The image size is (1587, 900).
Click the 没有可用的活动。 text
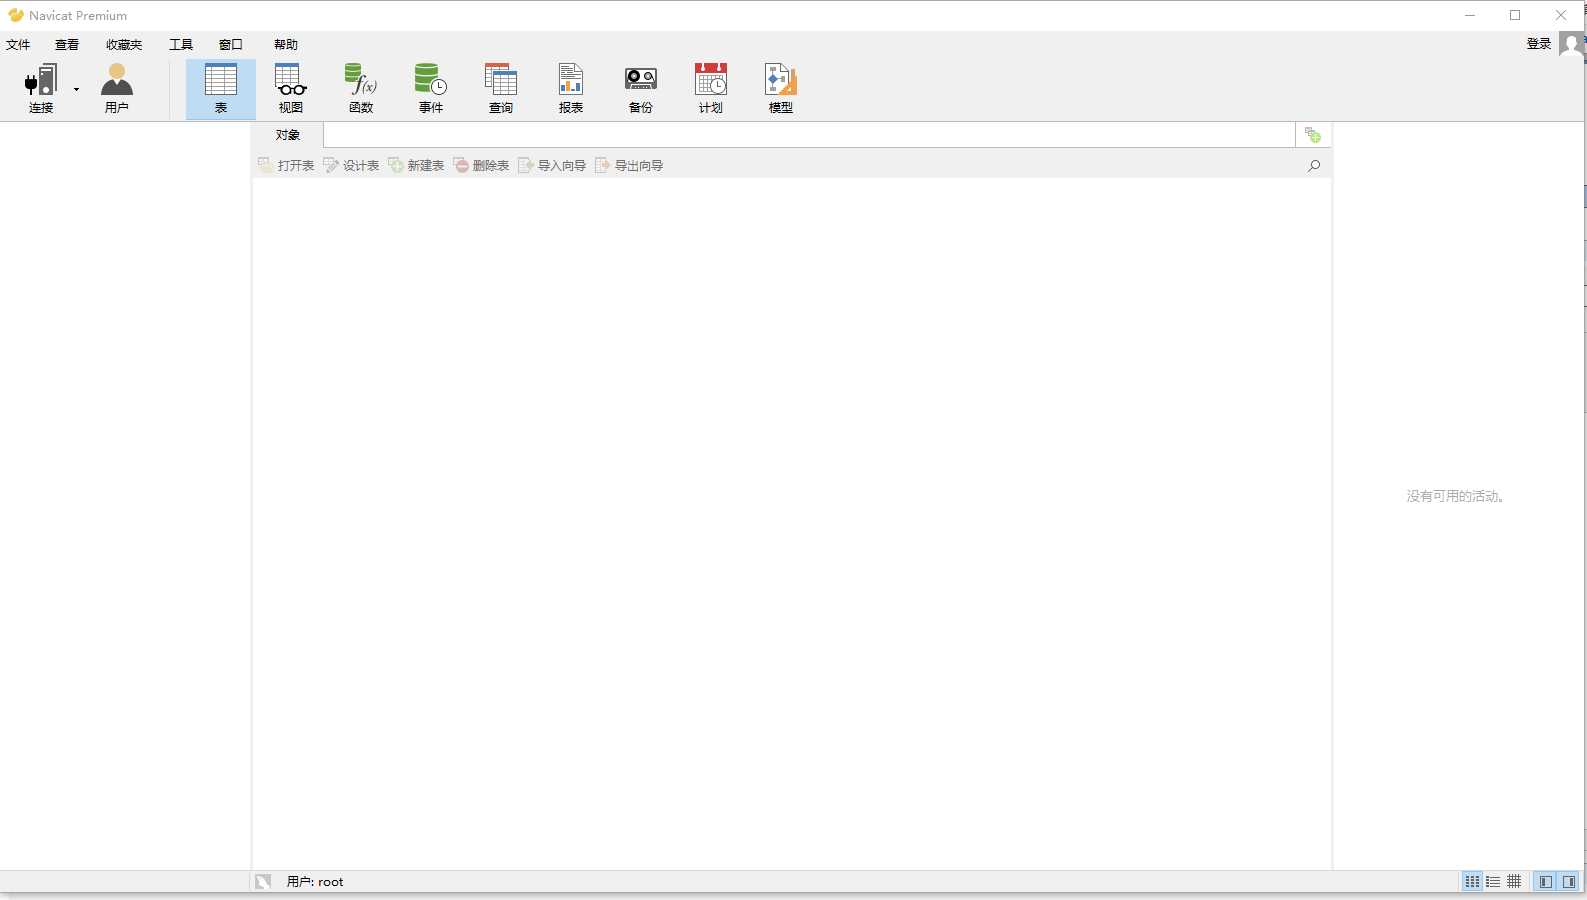1456,496
